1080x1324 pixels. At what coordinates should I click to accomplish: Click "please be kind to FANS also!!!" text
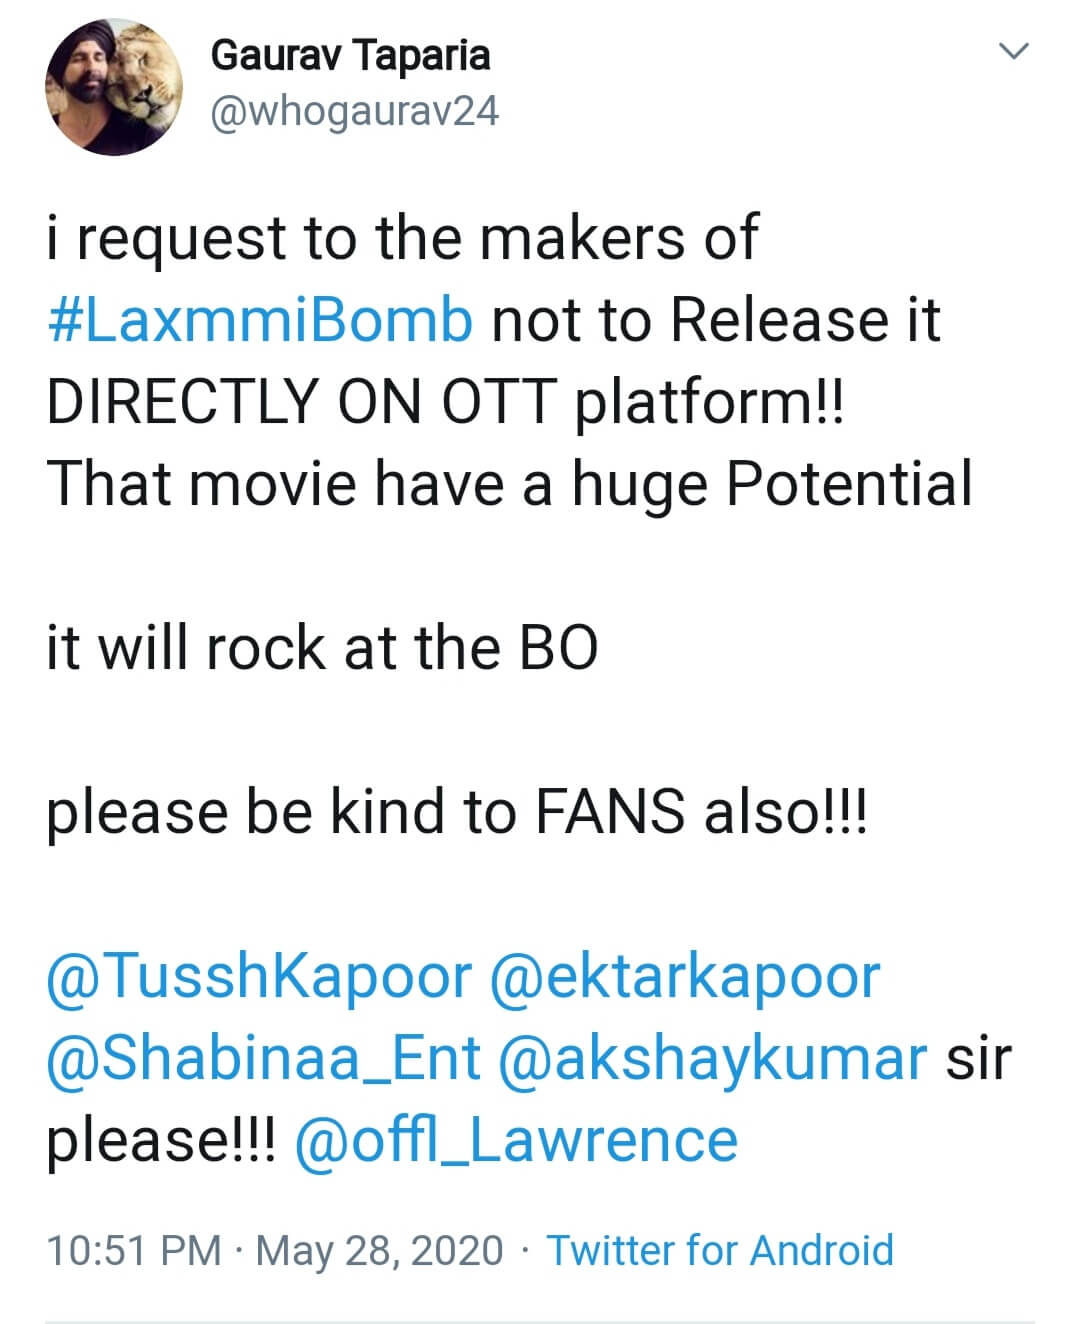click(458, 811)
